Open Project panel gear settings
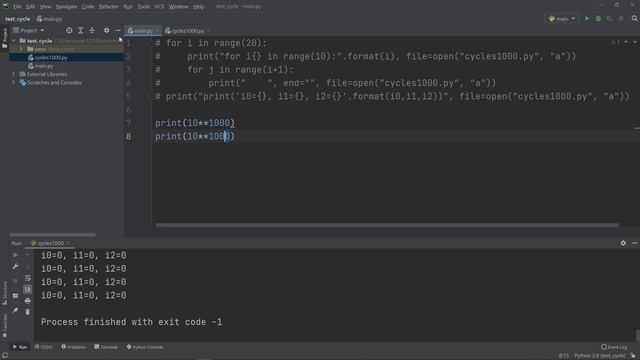The height and width of the screenshot is (360, 640). [x=107, y=31]
